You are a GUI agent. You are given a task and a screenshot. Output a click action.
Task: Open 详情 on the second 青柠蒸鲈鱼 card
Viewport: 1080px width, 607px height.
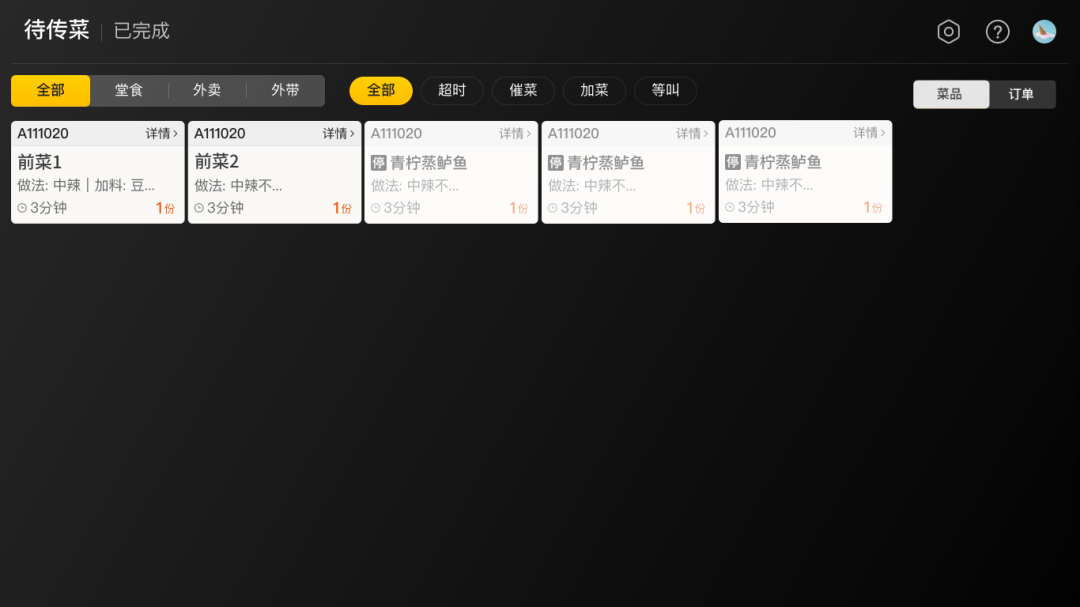(692, 134)
